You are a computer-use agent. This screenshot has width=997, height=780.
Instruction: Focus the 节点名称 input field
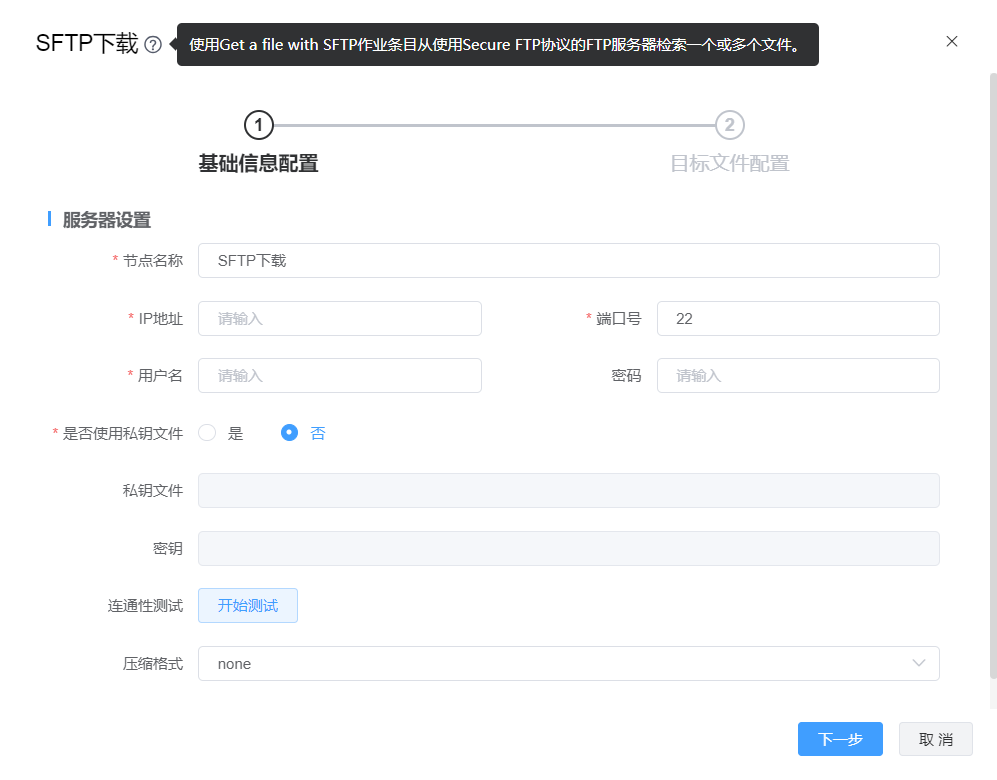point(568,261)
